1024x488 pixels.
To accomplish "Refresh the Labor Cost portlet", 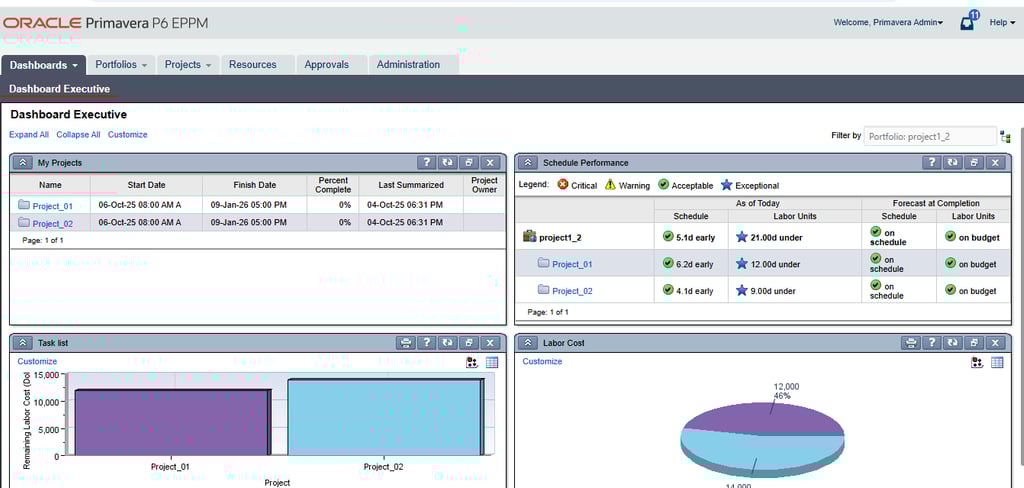I will tap(953, 342).
